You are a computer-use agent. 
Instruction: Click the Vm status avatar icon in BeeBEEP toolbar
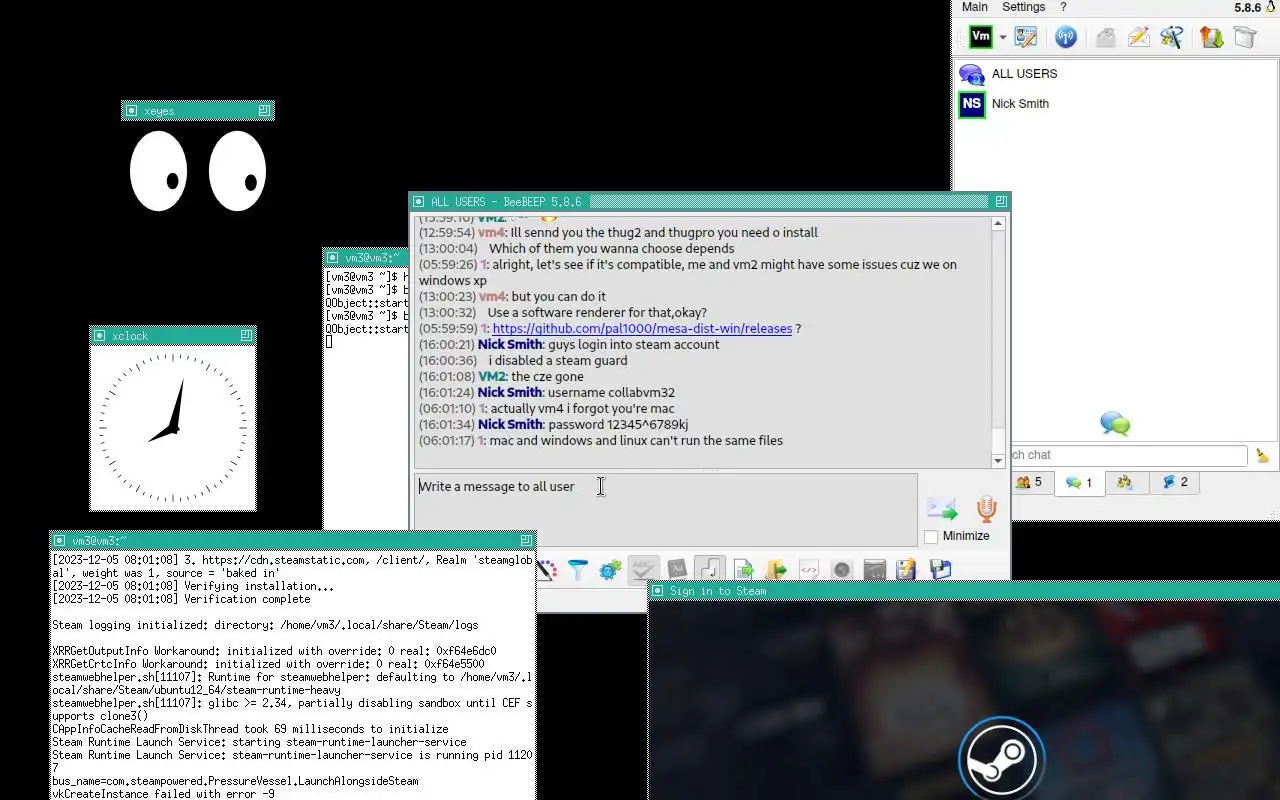click(981, 37)
